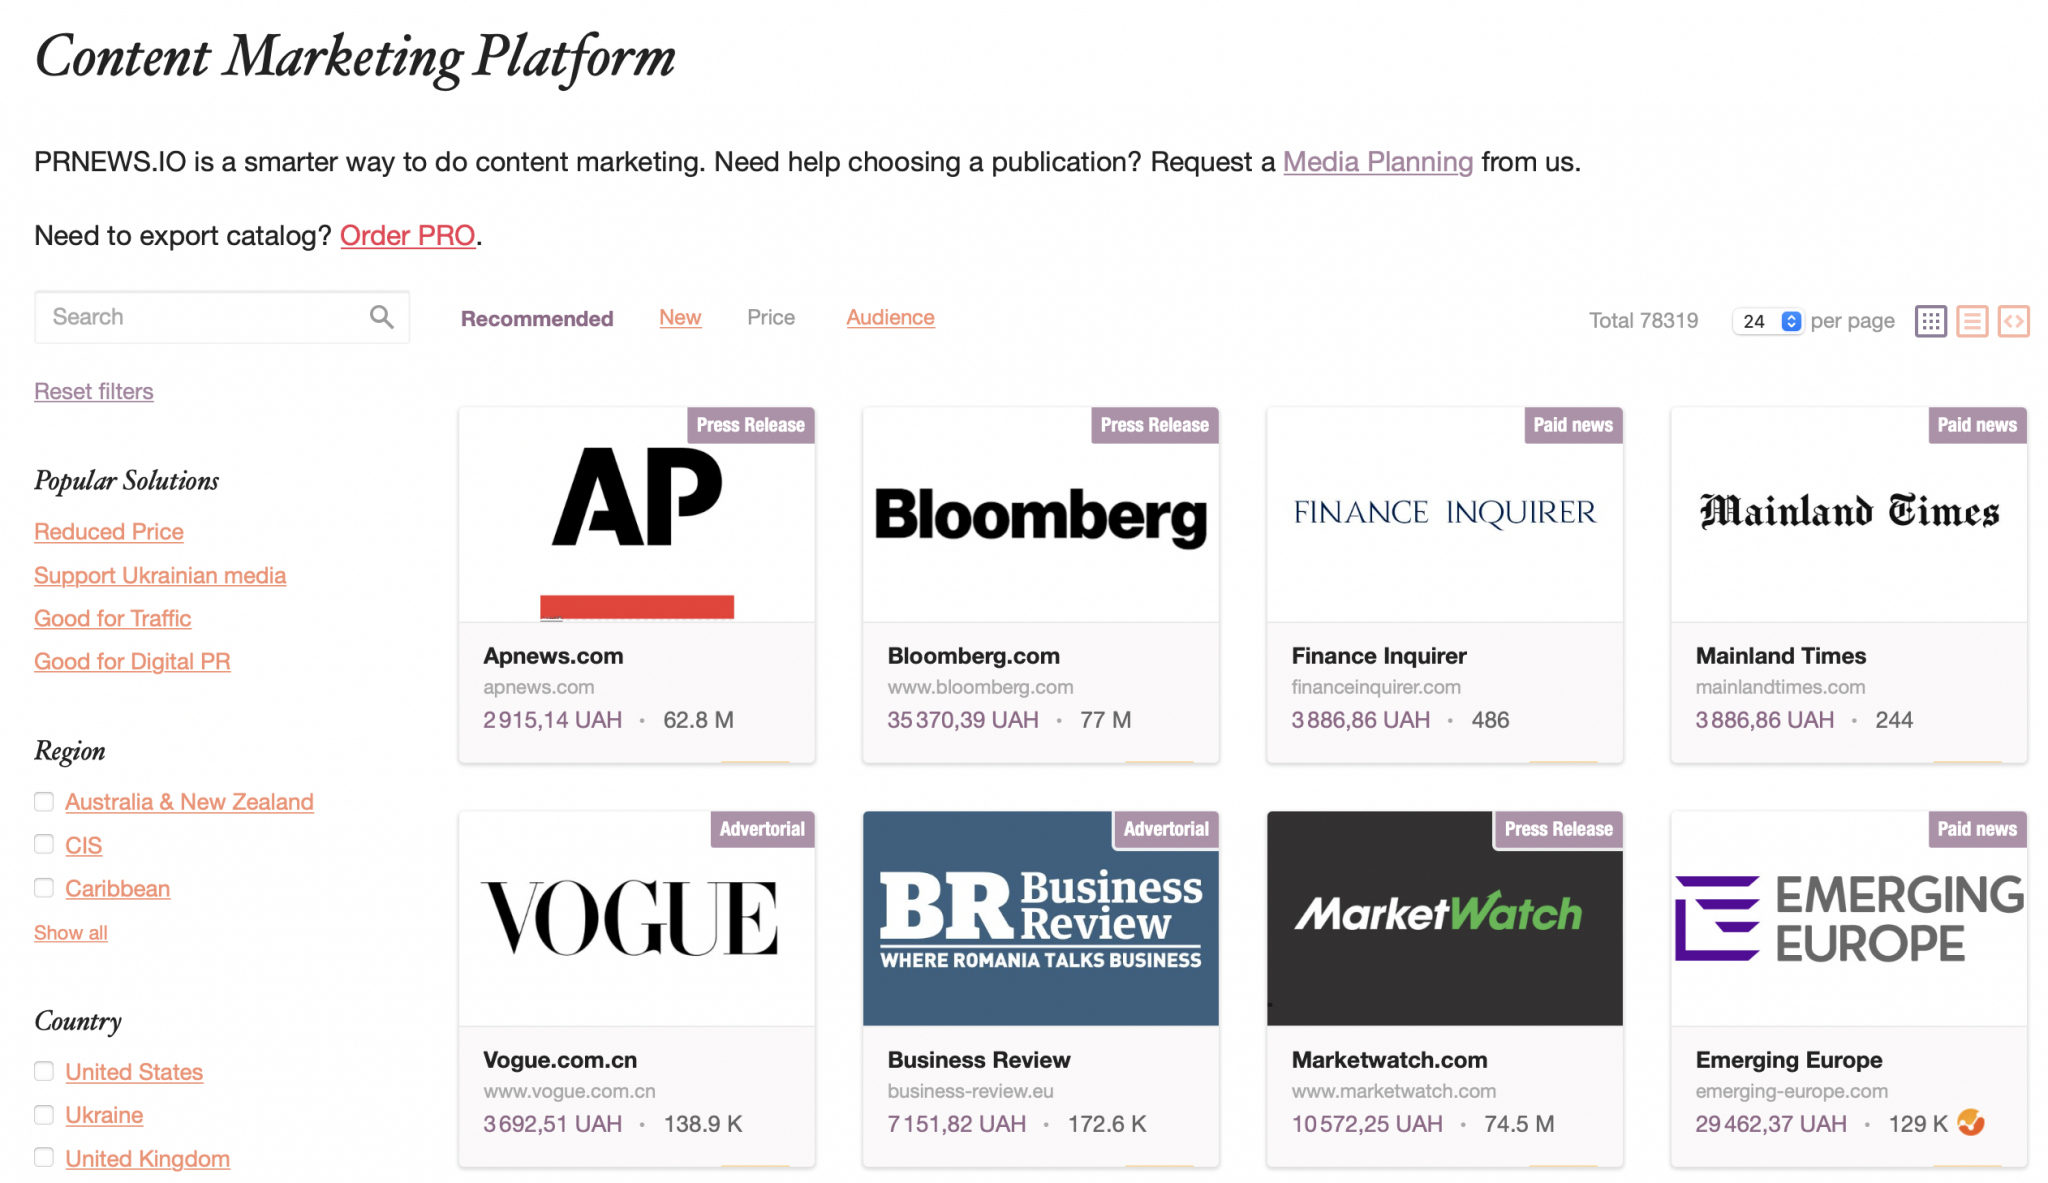Click the search magnifier icon
Screen dimensions: 2048x1183
tap(381, 316)
